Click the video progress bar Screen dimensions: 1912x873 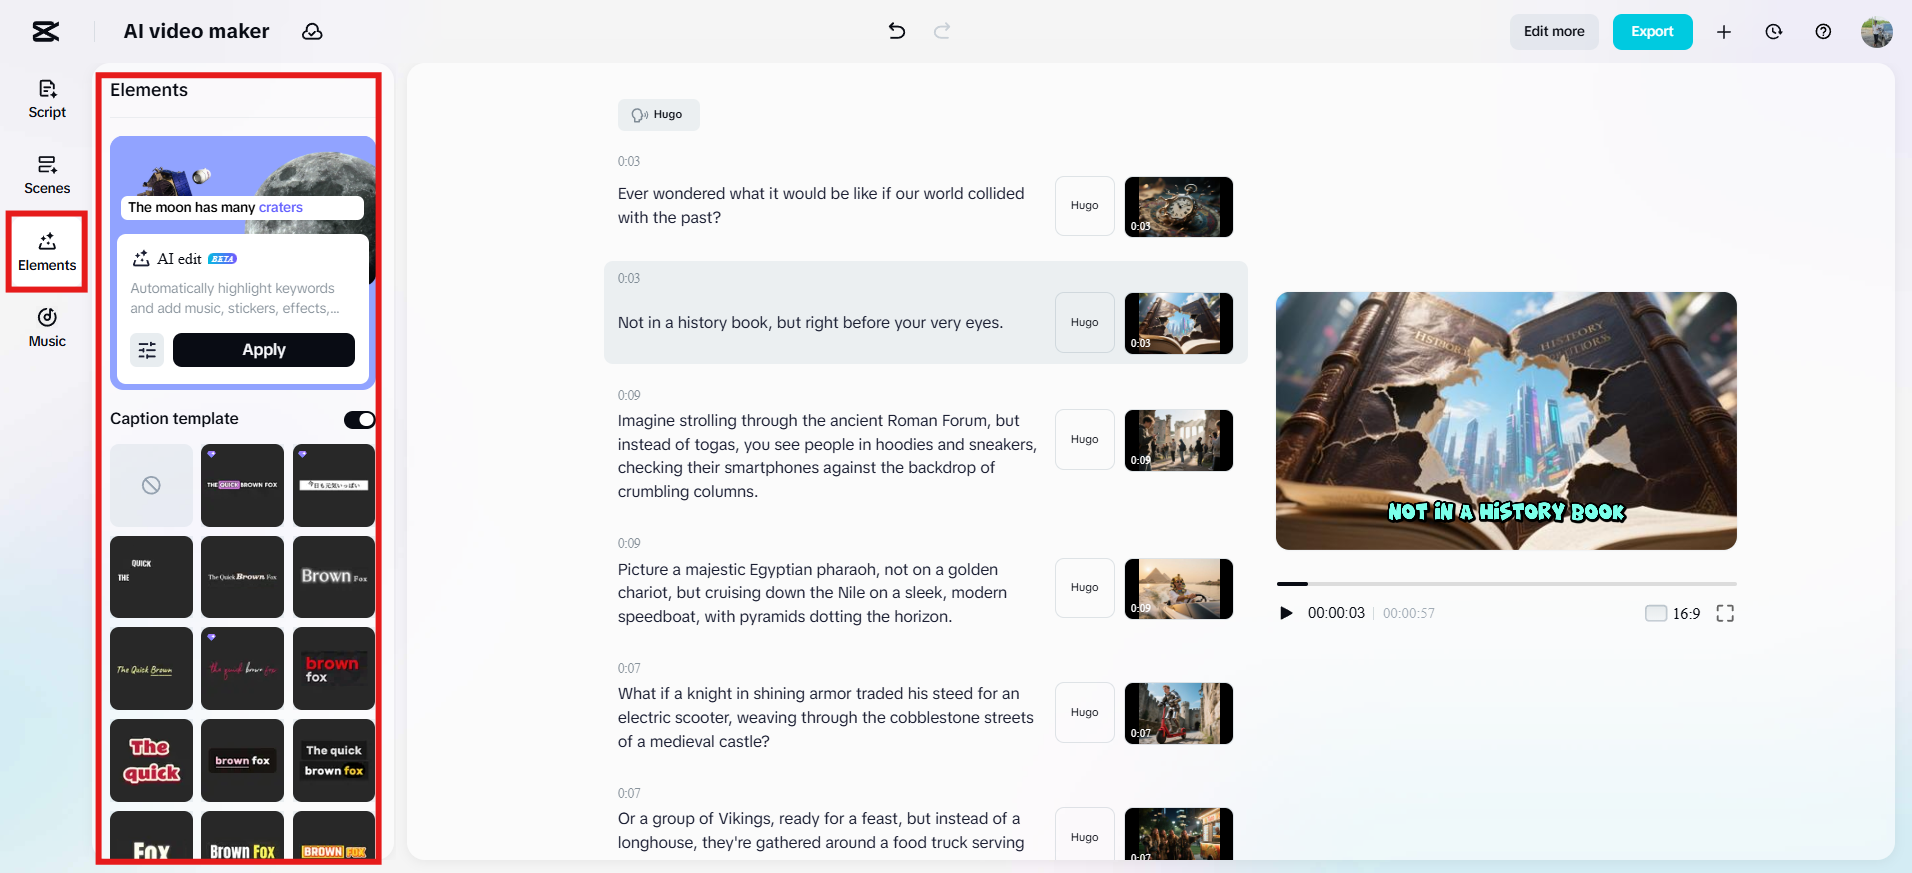point(1506,583)
